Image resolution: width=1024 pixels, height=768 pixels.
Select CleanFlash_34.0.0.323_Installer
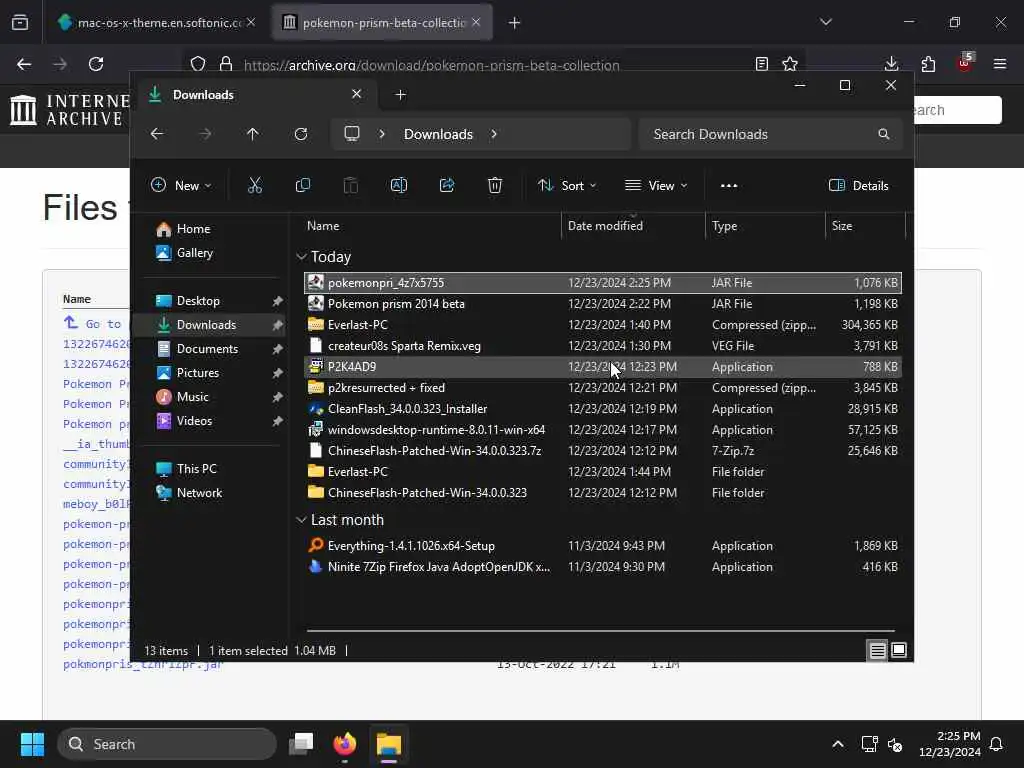(x=603, y=409)
